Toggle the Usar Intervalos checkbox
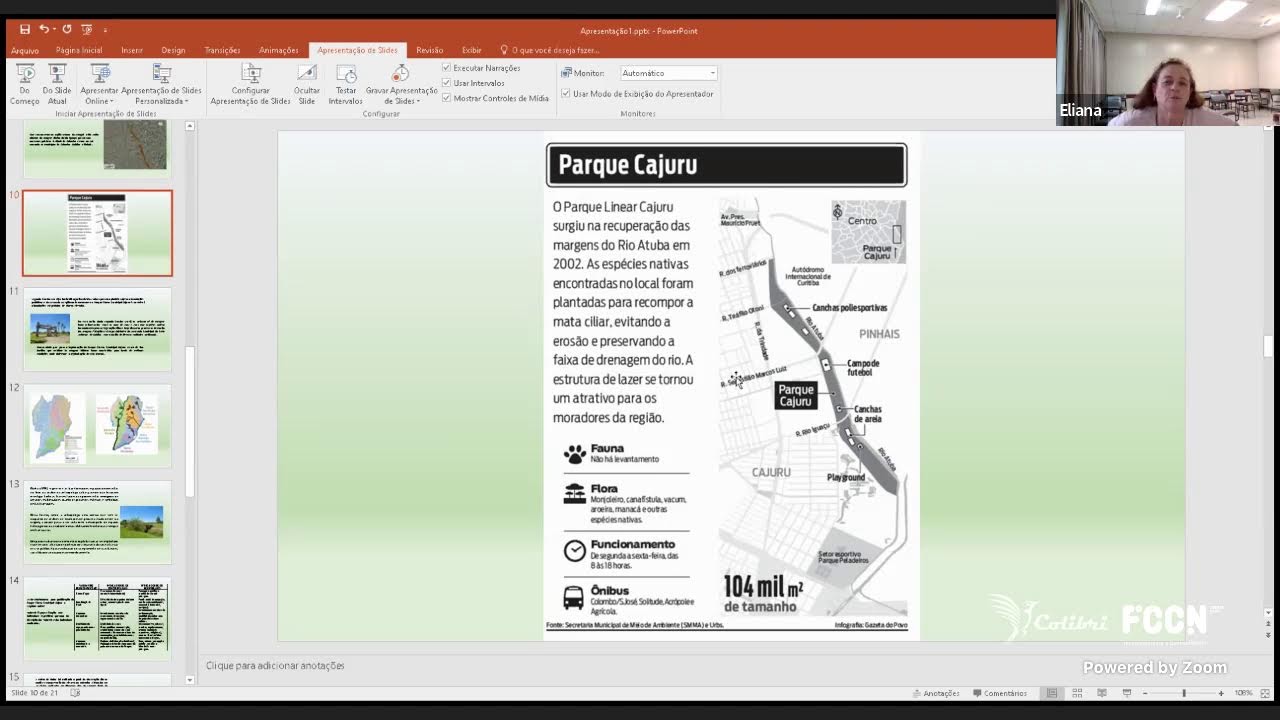 point(447,83)
